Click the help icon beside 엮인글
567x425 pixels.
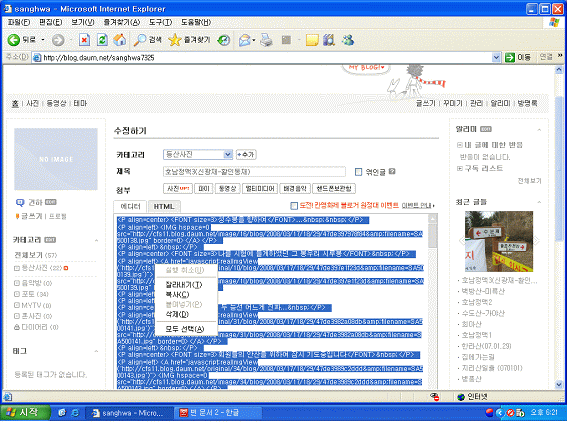pos(392,171)
